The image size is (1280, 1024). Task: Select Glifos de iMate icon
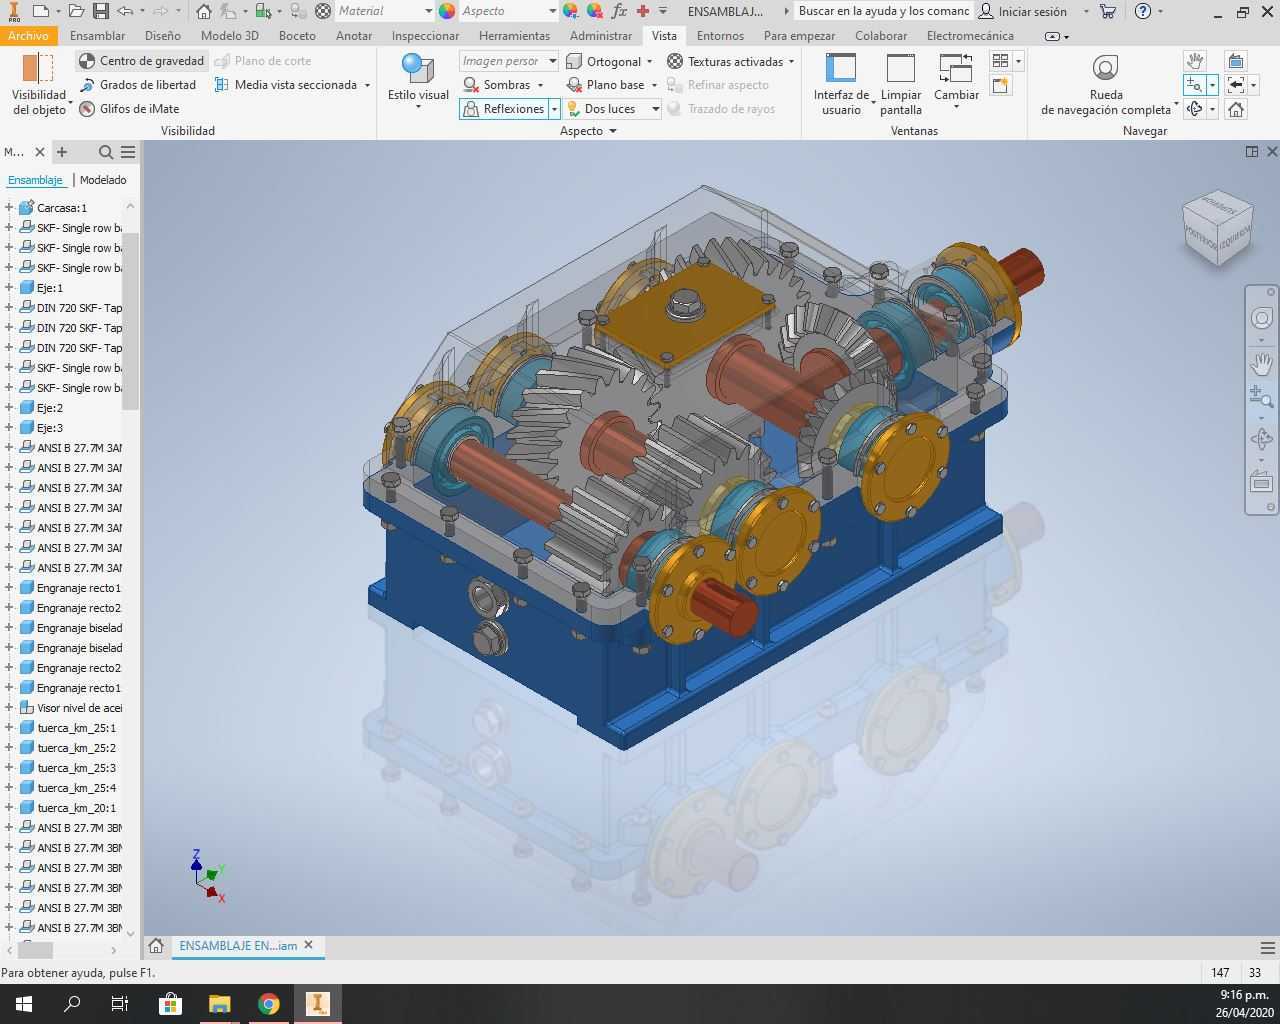click(87, 109)
